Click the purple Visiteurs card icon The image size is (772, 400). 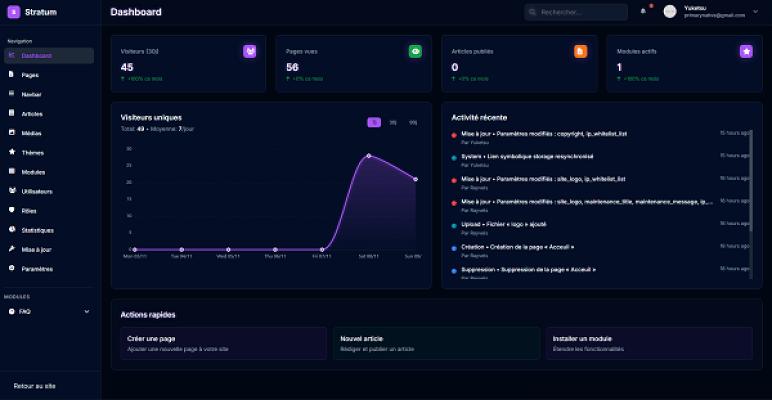pyautogui.click(x=250, y=51)
